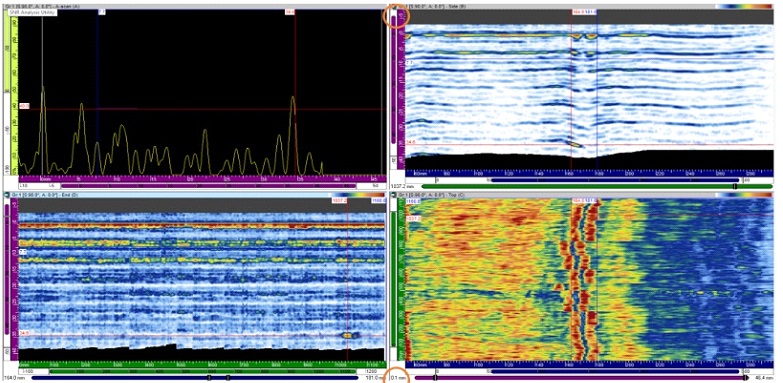The image size is (783, 383).
Task: Click the yellow indication near the End view bottom
Action: click(348, 336)
